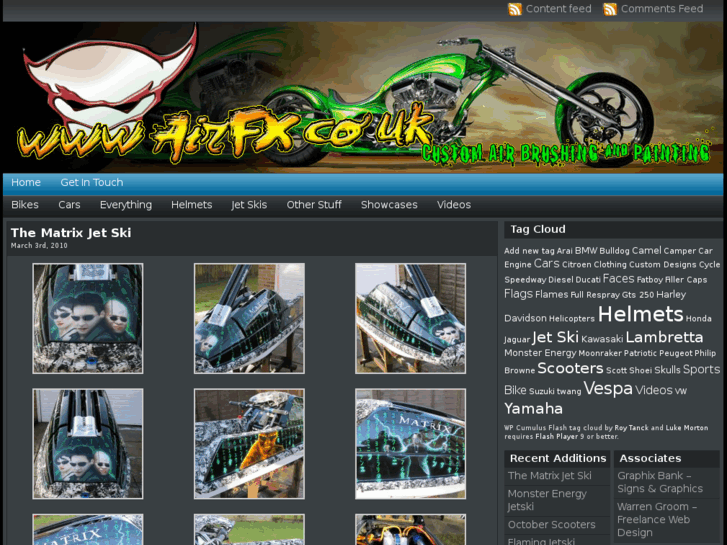727x545 pixels.
Task: Open the Cars category
Action: point(69,205)
